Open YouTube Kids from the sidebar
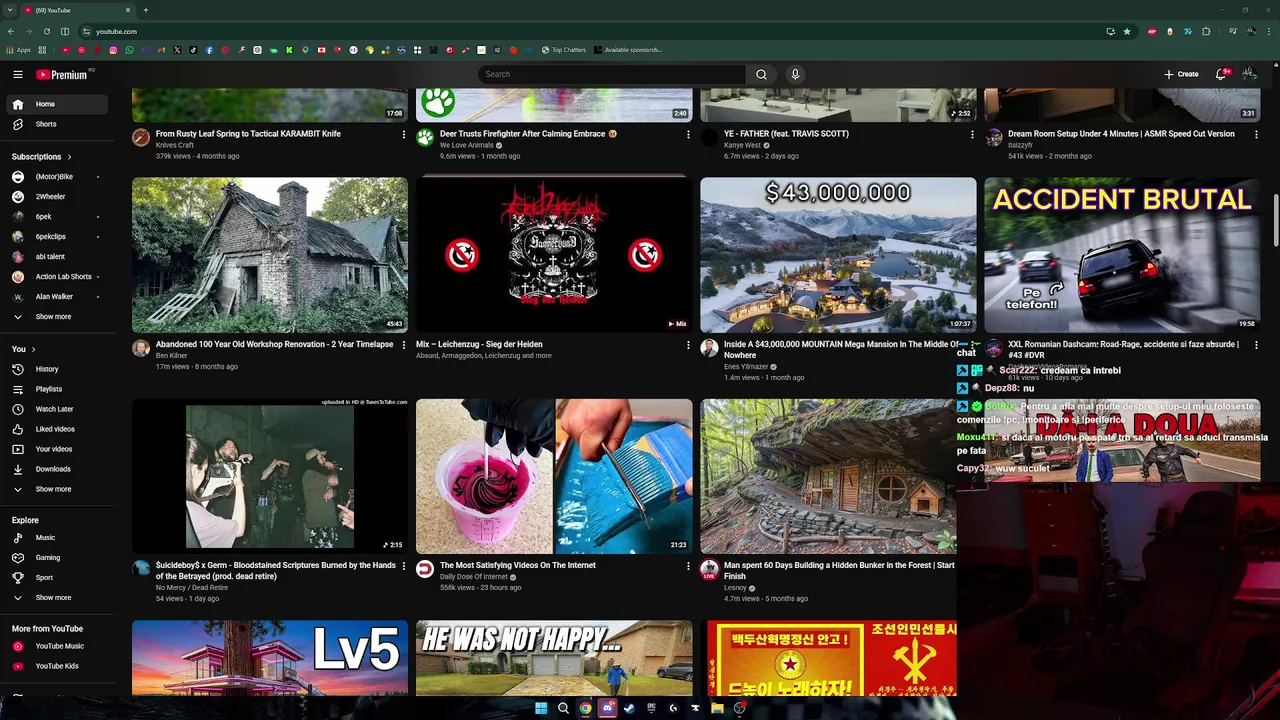 (x=56, y=666)
